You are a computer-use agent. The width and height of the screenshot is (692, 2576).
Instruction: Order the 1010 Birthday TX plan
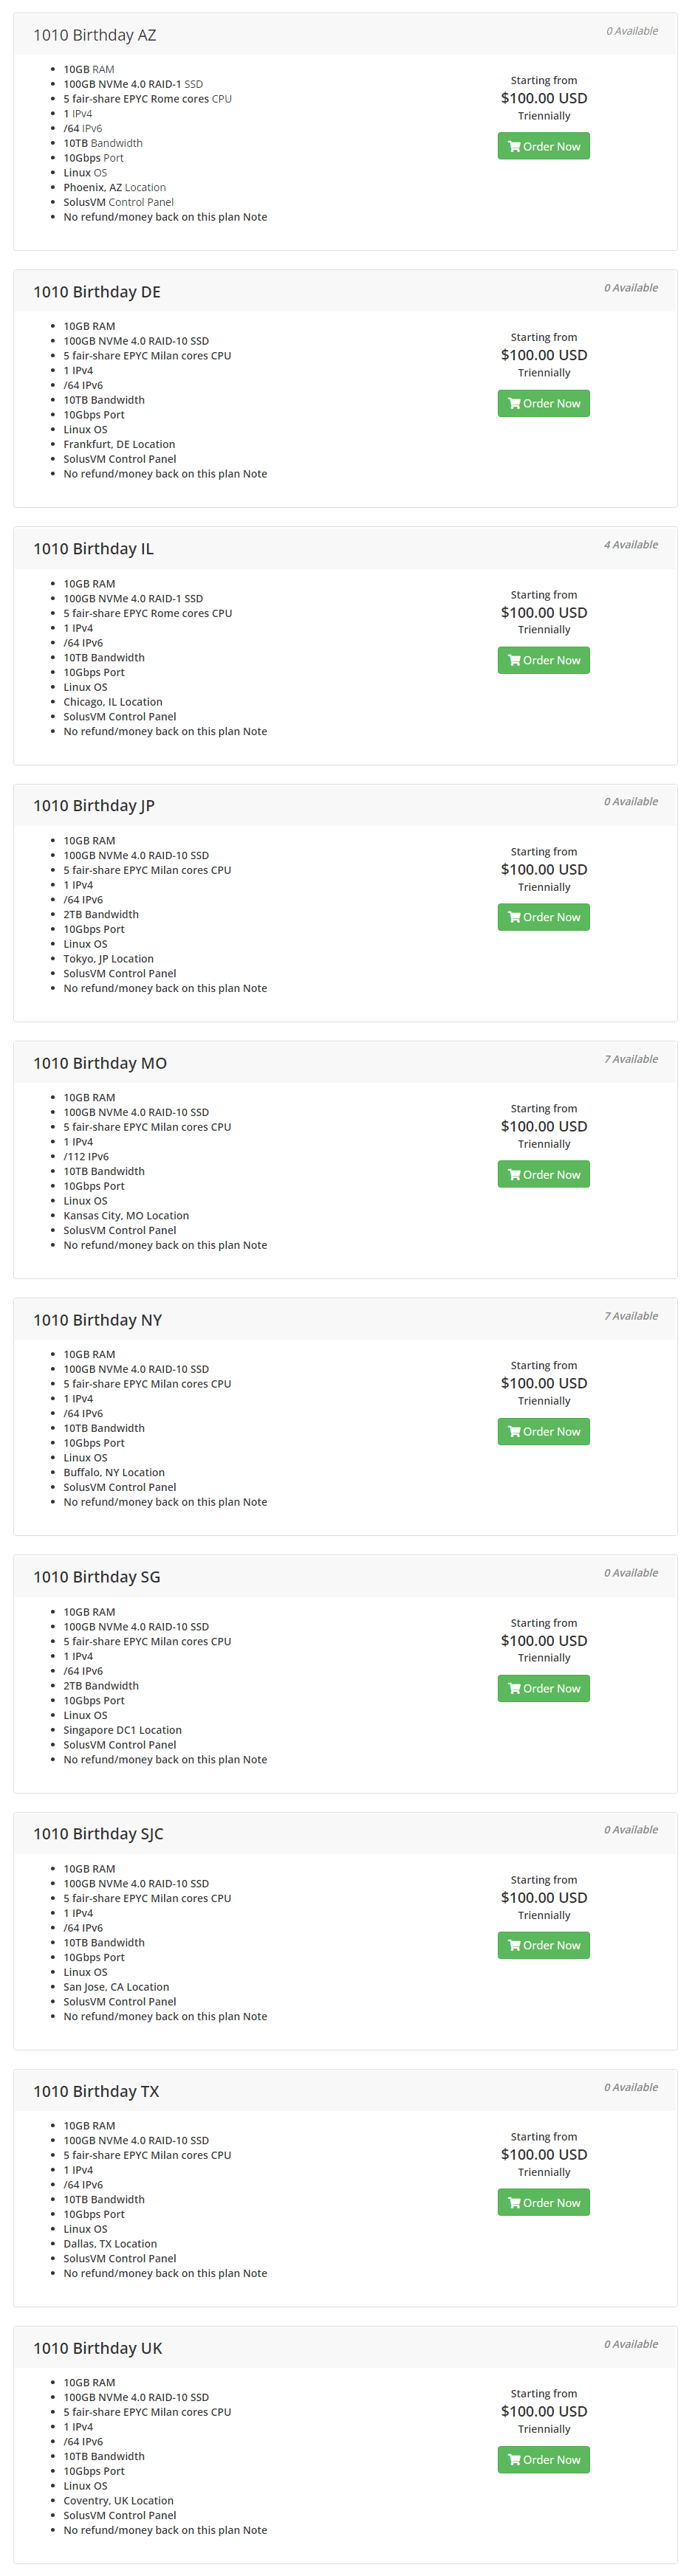click(x=543, y=2203)
